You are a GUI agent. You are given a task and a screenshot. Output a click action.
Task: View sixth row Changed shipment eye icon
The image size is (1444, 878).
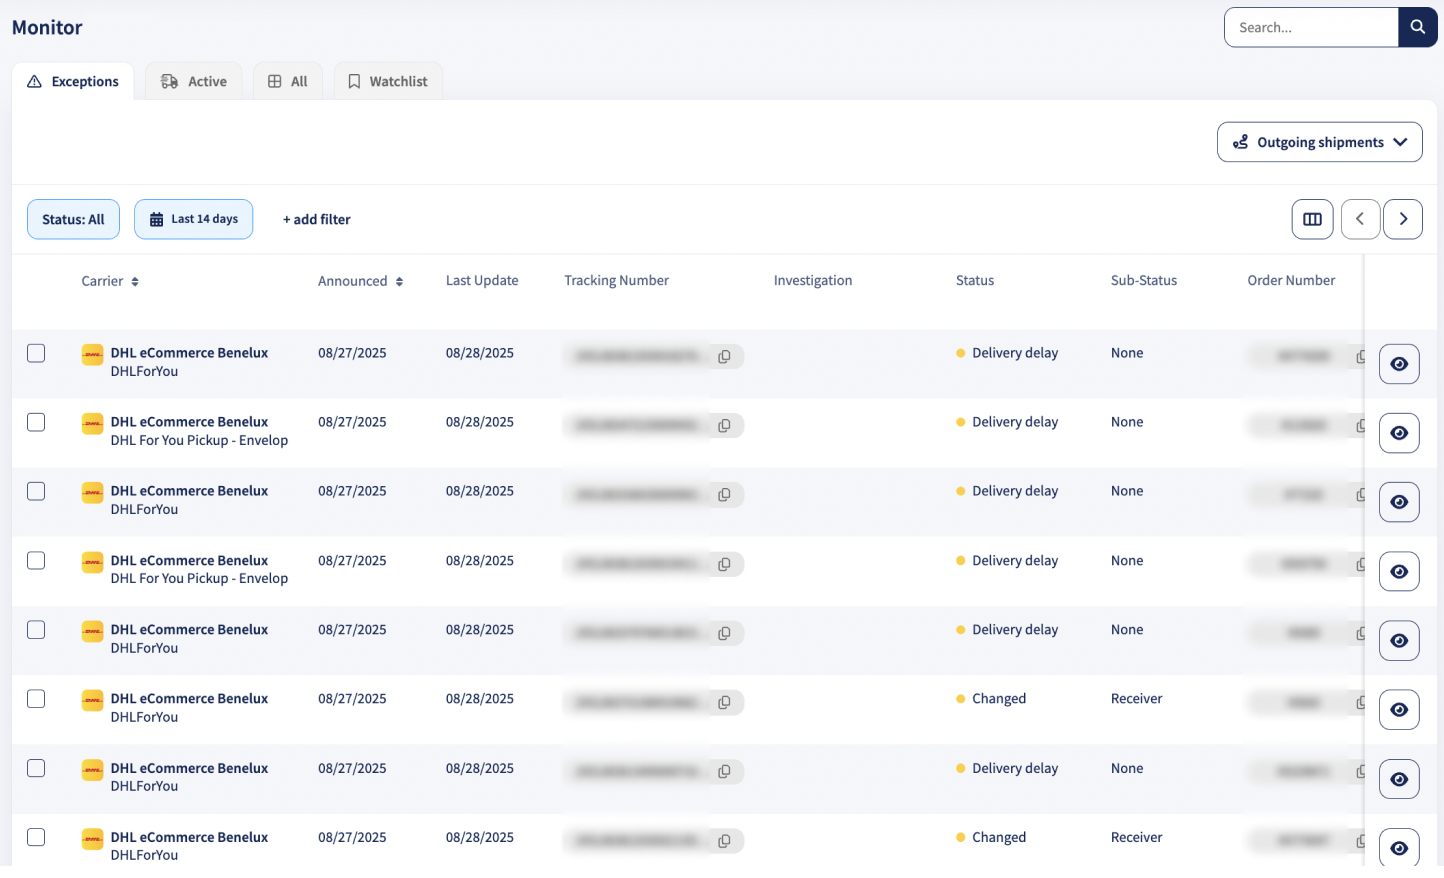1399,709
